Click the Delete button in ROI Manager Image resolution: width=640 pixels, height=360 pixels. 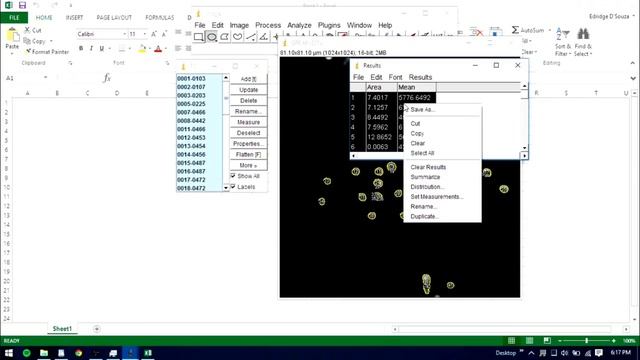(249, 100)
